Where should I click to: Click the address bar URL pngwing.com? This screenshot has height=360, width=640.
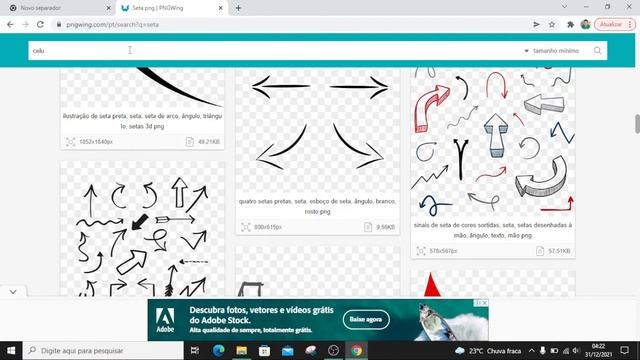click(113, 24)
